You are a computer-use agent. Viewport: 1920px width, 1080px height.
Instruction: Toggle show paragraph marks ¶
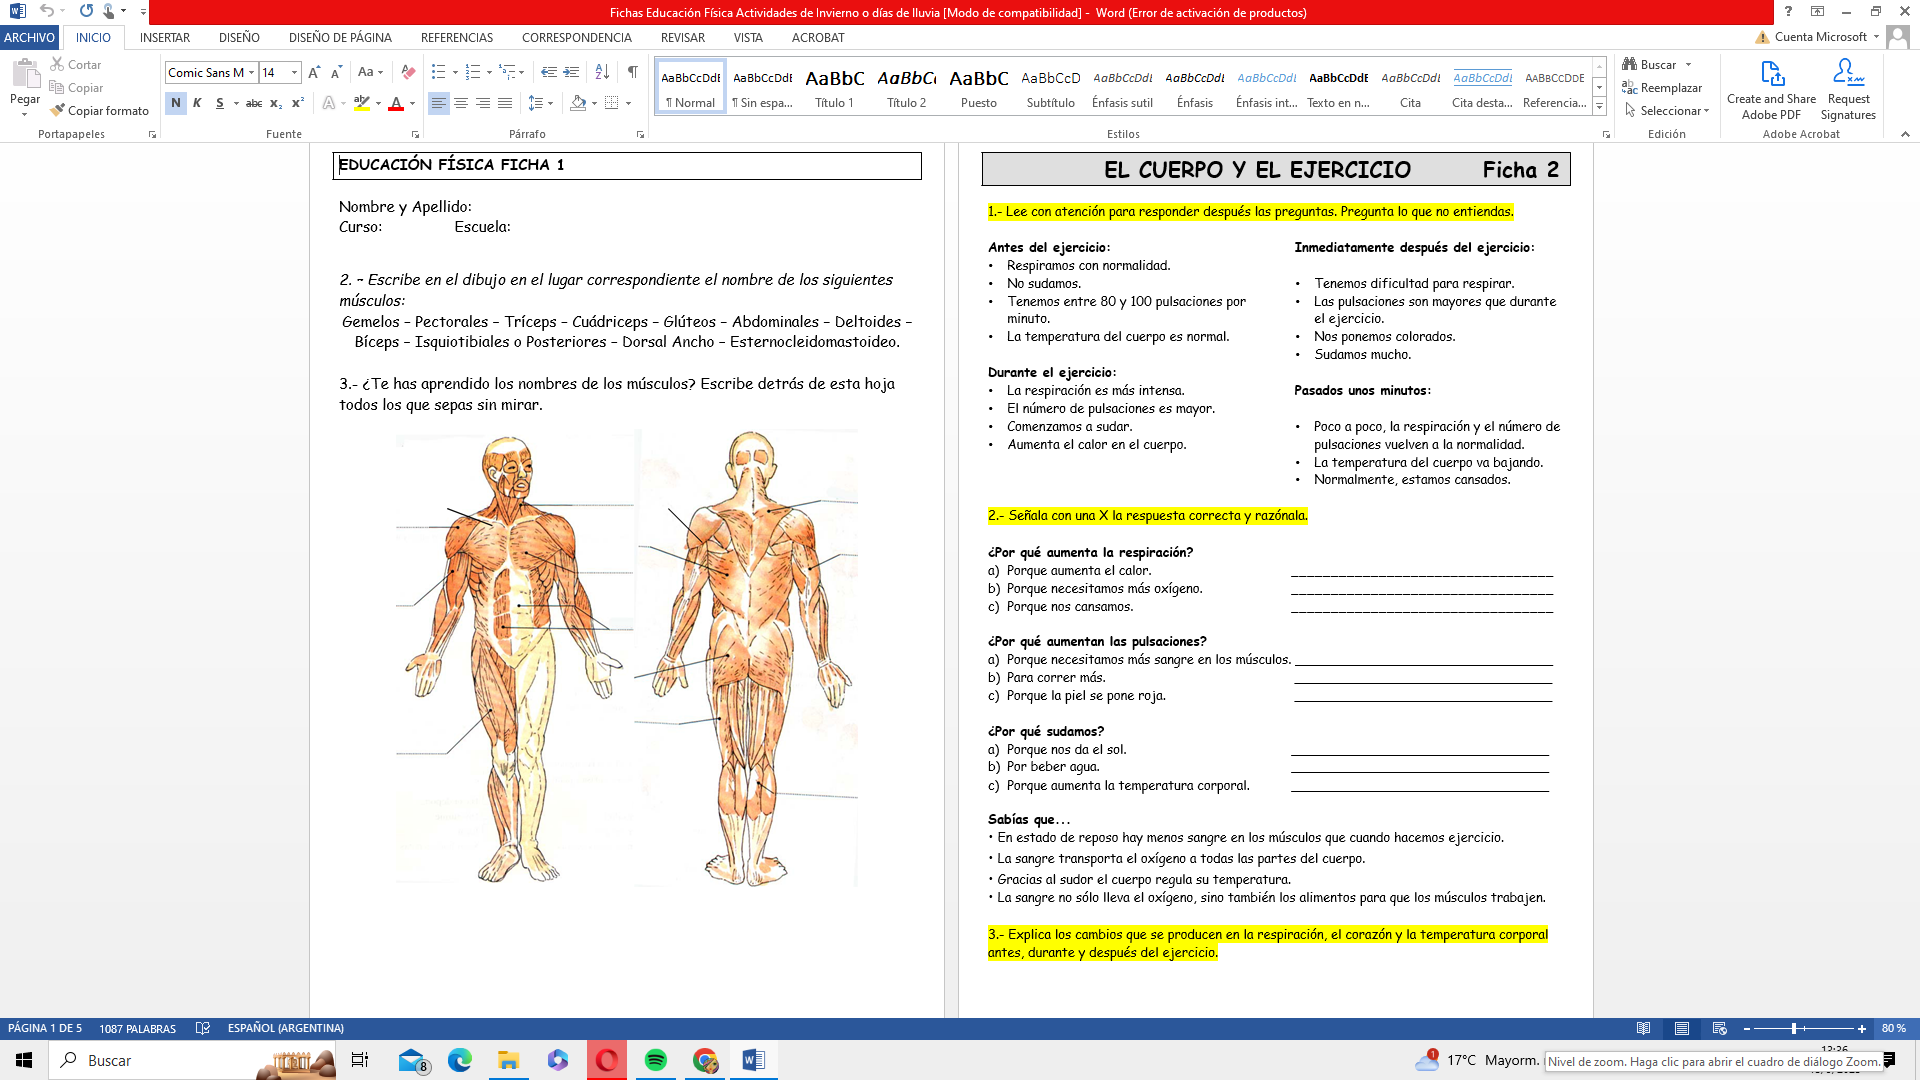point(632,72)
